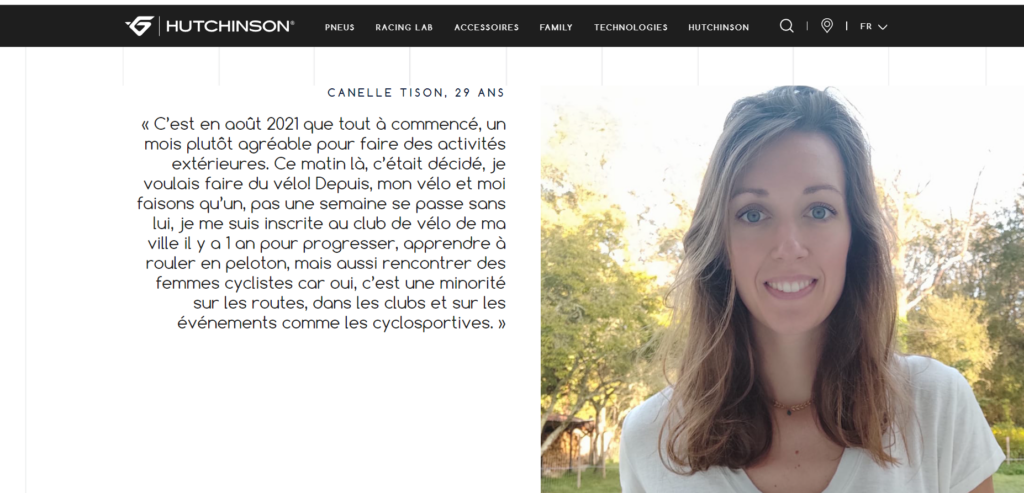Open the PNEUS menu
Viewport: 1024px width, 493px height.
(340, 27)
